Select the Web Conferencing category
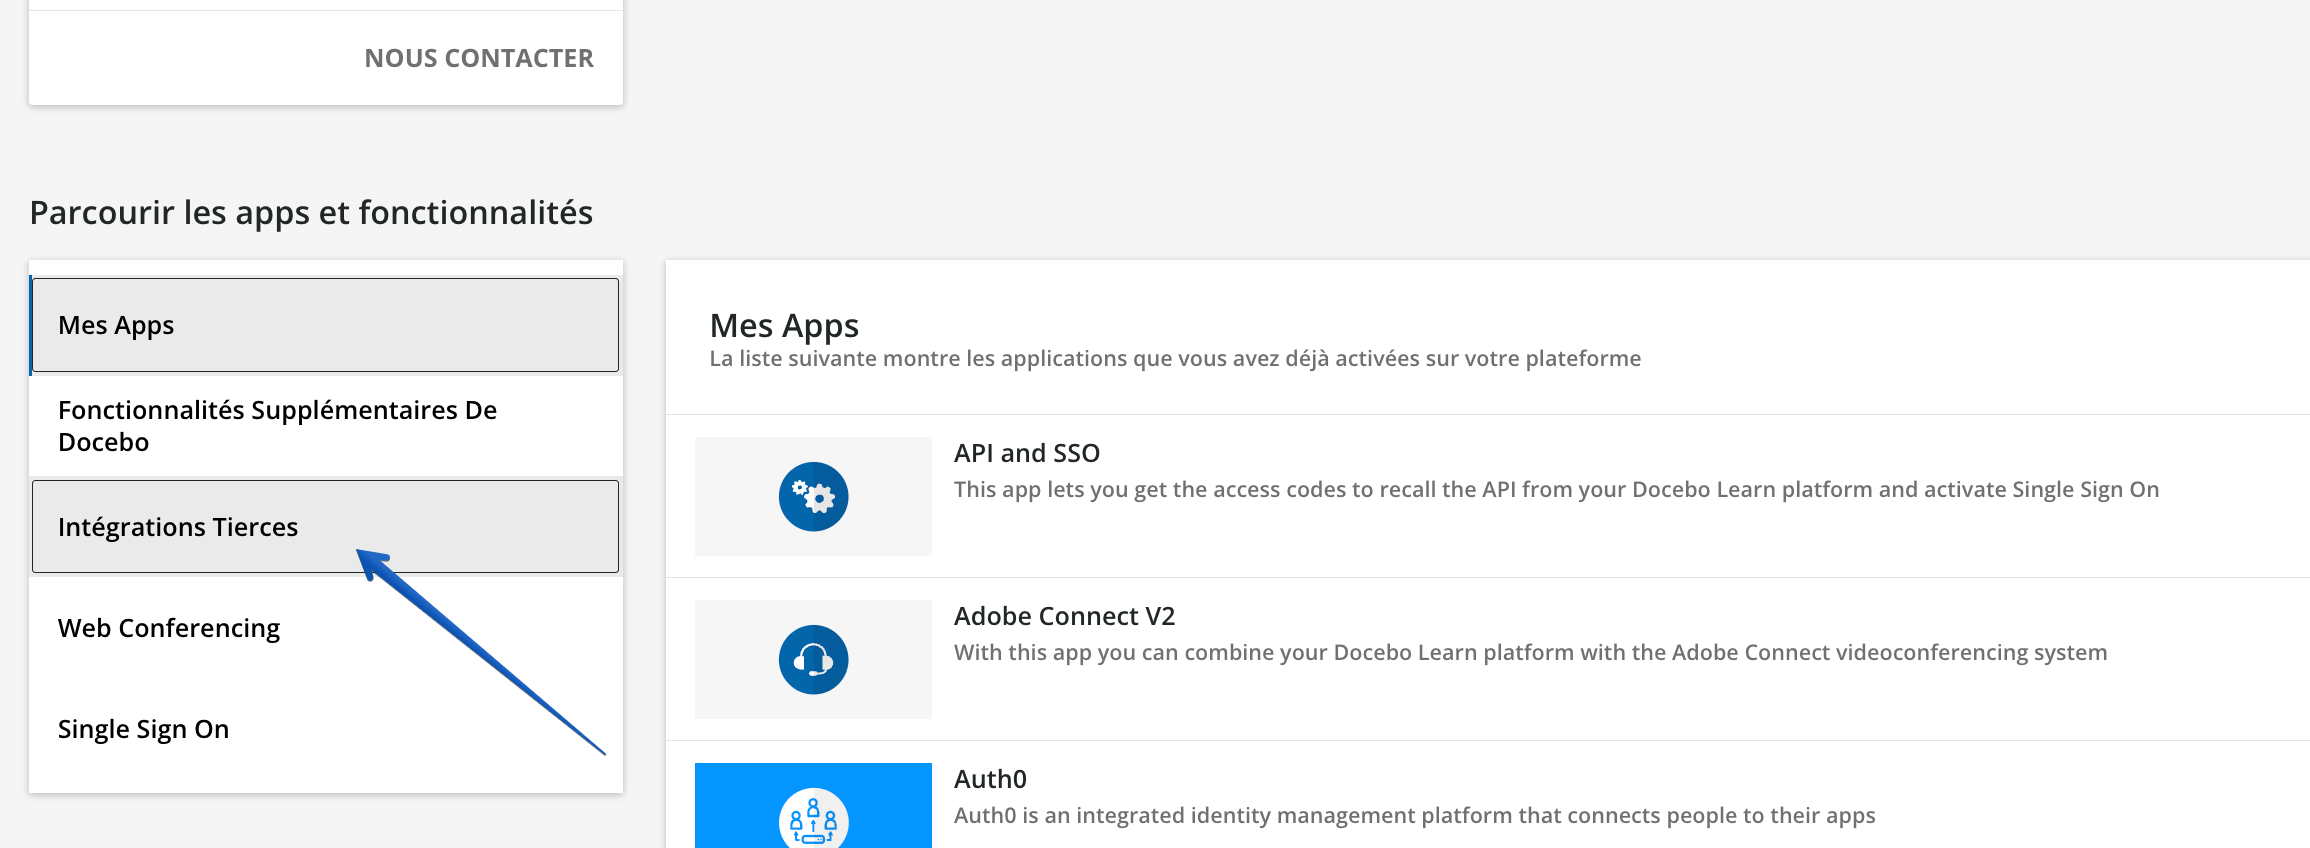 click(x=325, y=628)
